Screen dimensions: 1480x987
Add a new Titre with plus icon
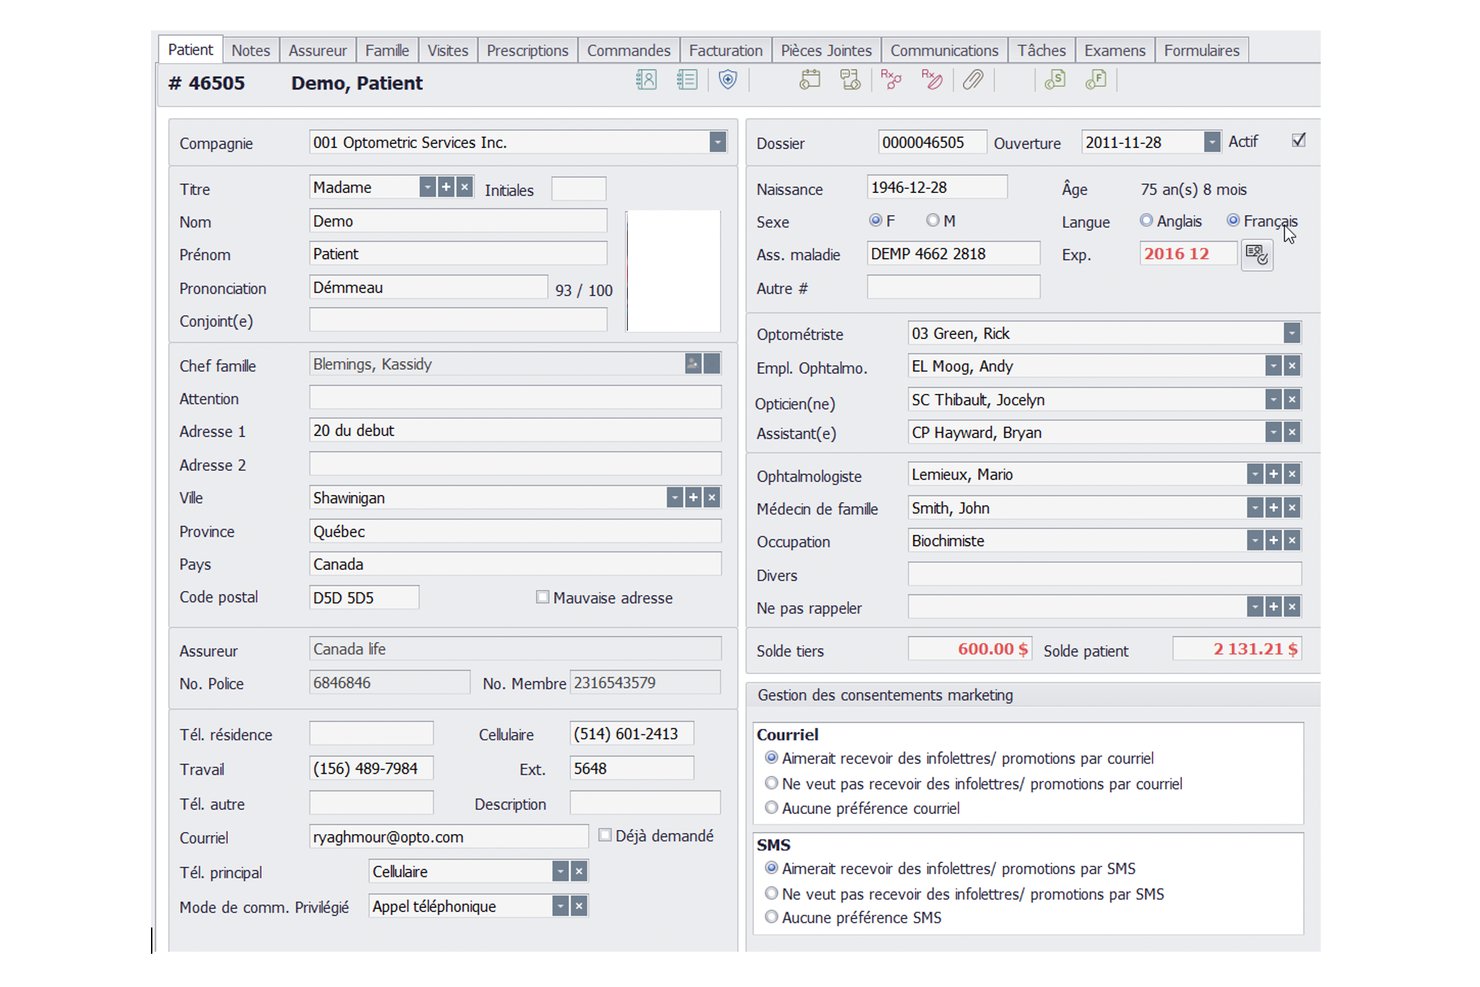(x=446, y=187)
